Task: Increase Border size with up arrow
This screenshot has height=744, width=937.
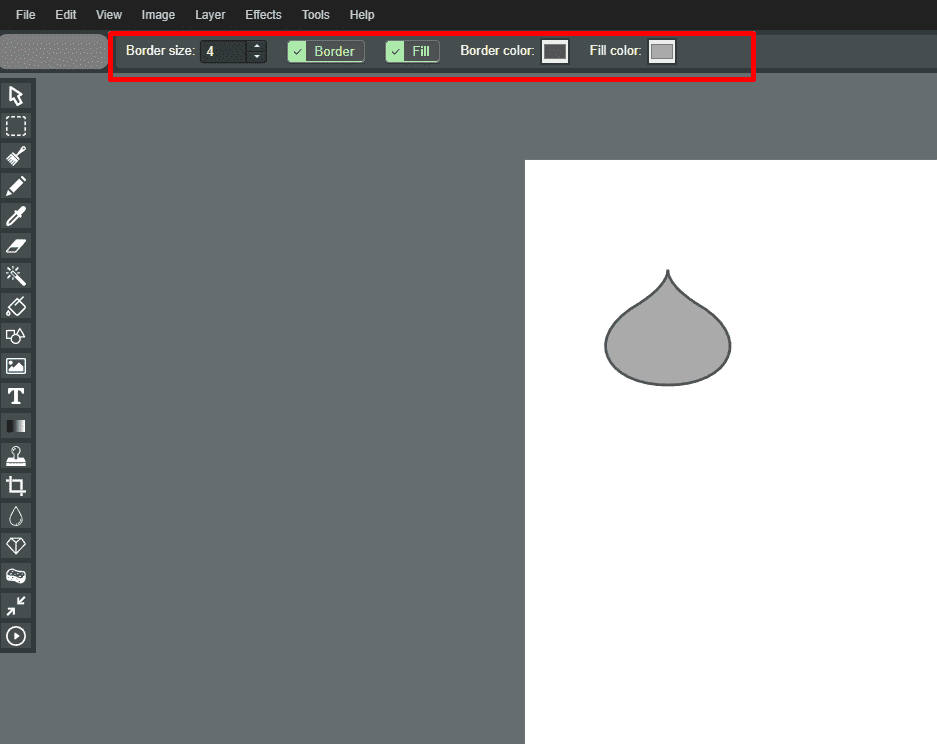Action: click(x=257, y=46)
